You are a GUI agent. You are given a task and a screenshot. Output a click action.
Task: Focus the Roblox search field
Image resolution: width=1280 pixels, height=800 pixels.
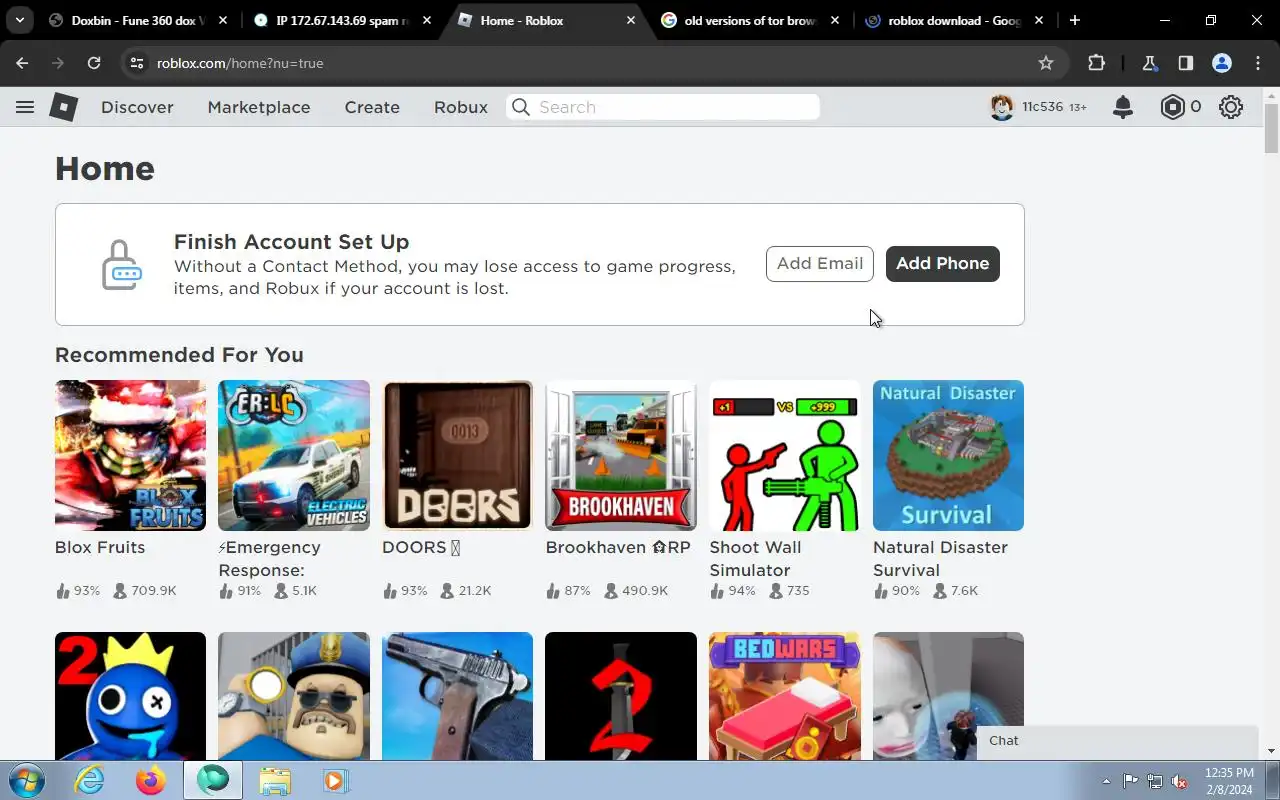coord(663,107)
